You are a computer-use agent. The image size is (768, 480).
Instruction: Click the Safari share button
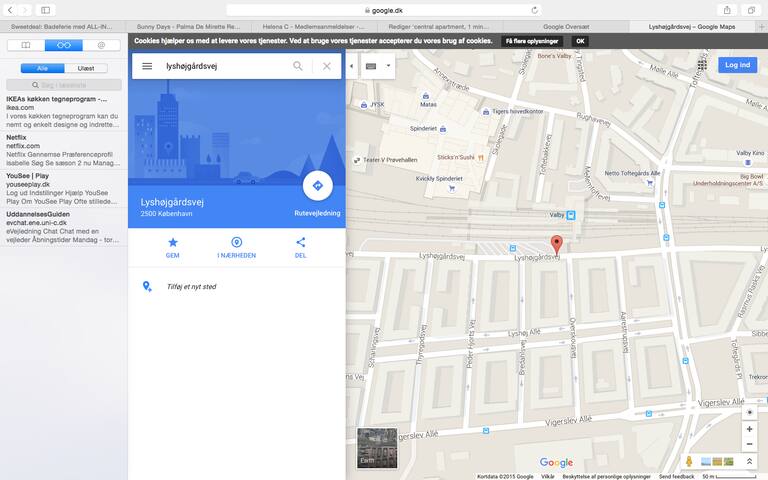click(727, 10)
